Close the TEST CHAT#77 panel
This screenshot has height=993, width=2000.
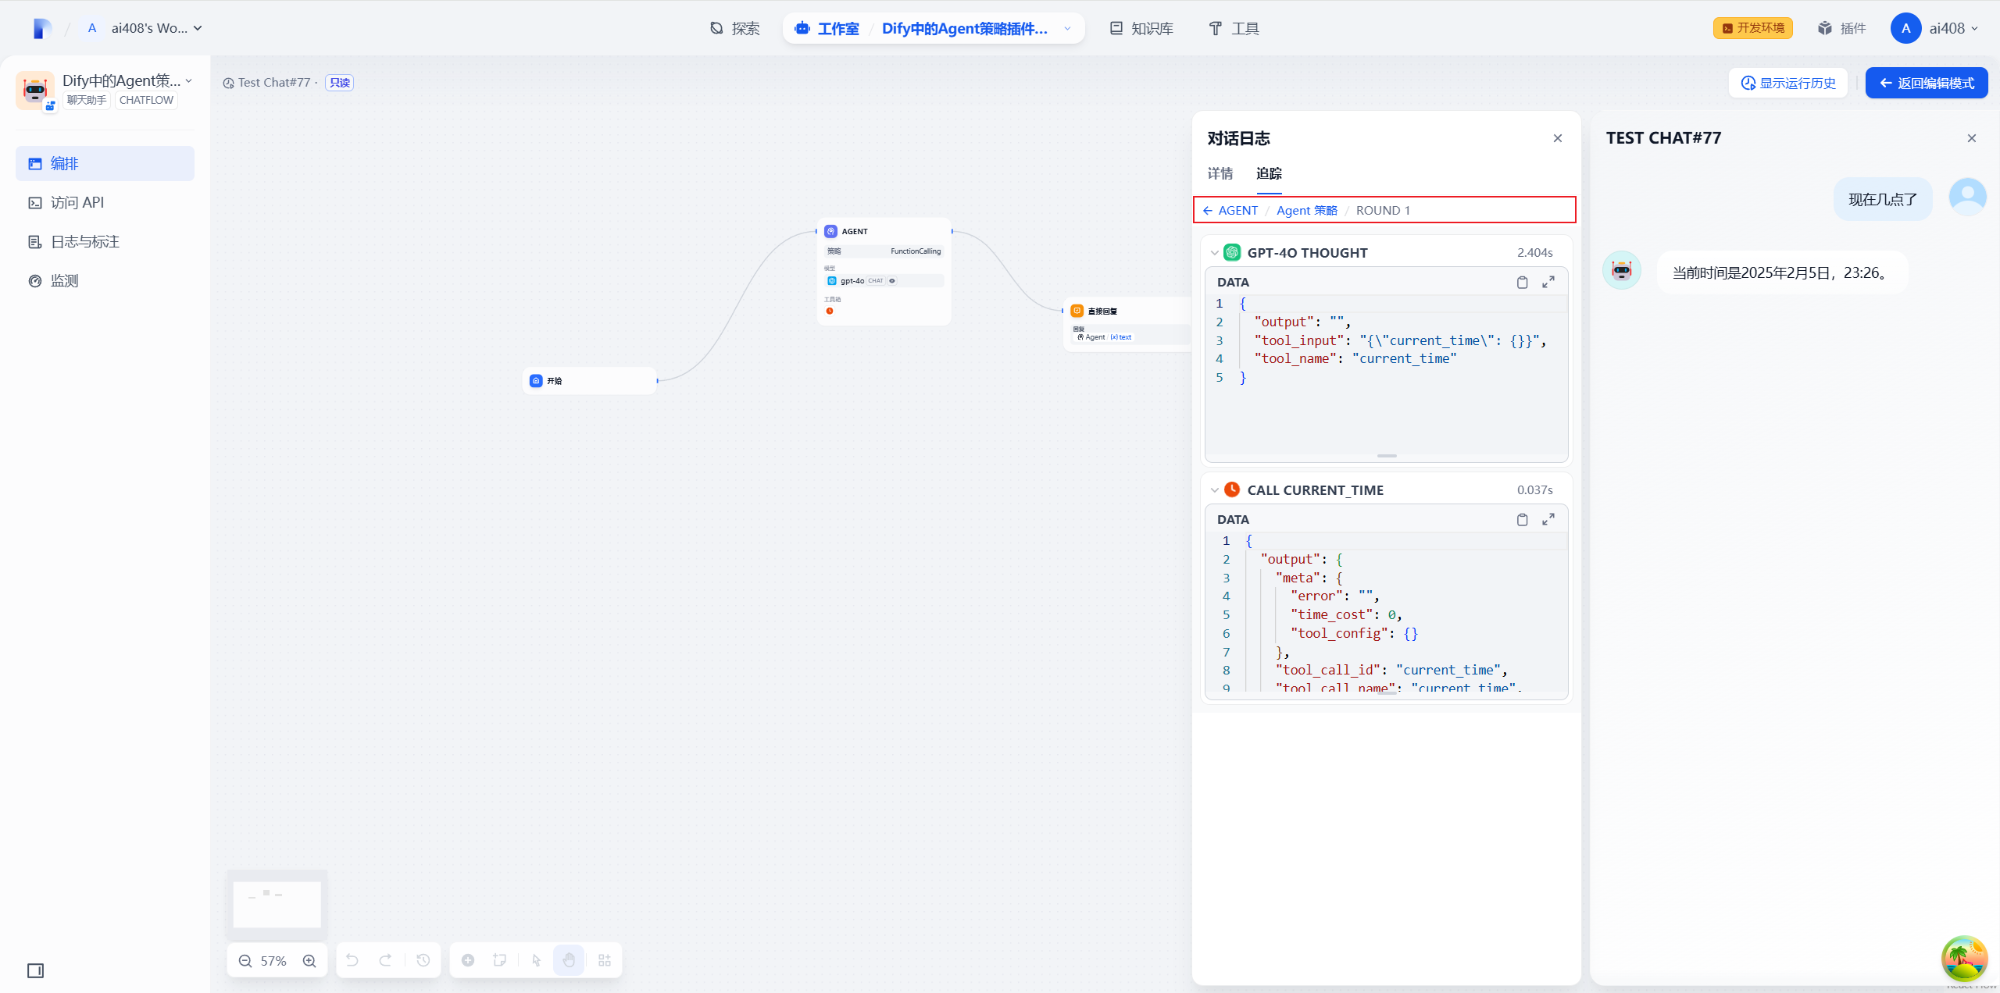click(x=1972, y=138)
